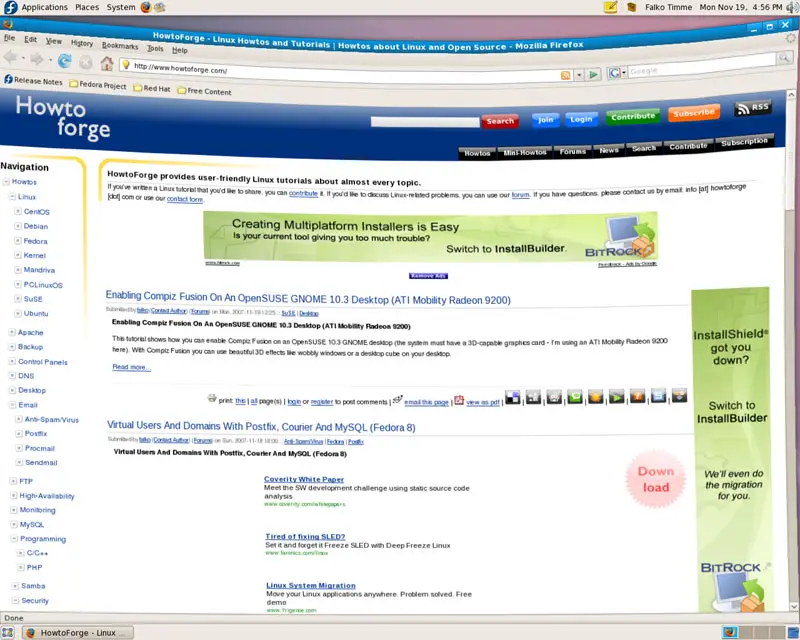This screenshot has height=640, width=800.
Task: Click the red Search button
Action: (500, 121)
